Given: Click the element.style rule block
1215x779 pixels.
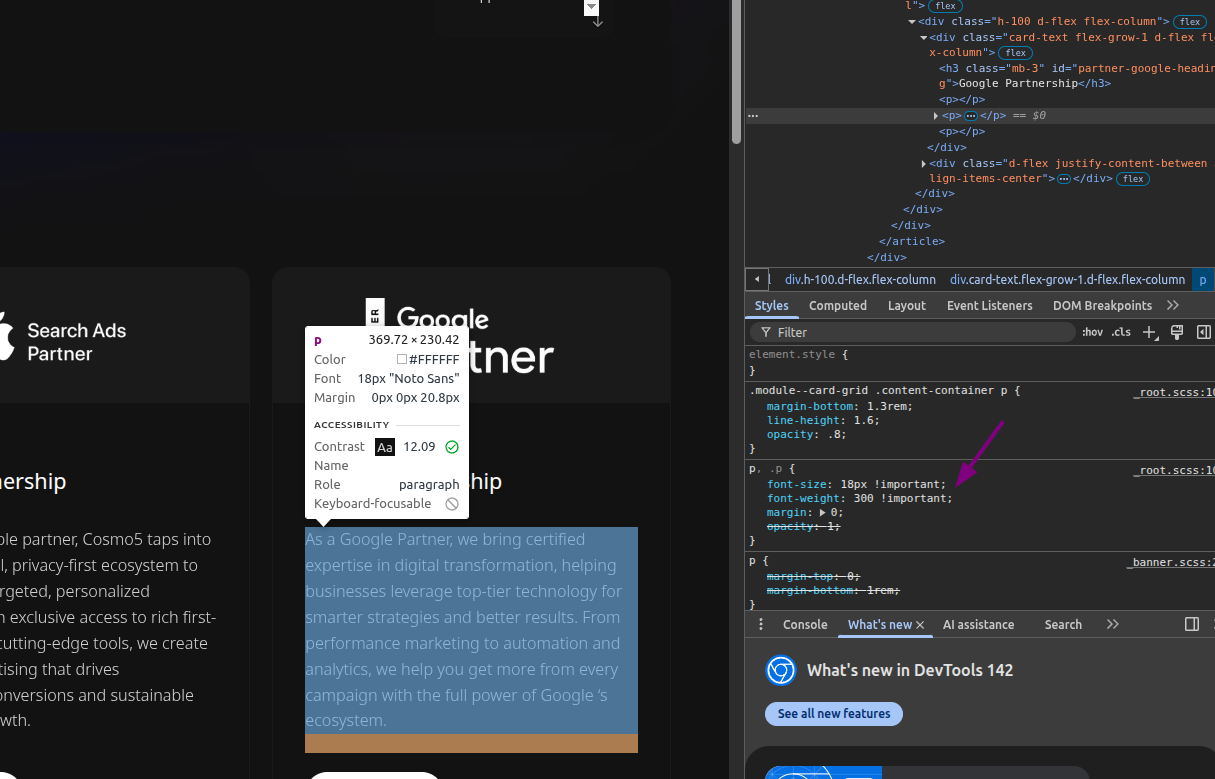Looking at the screenshot, I should click(980, 362).
